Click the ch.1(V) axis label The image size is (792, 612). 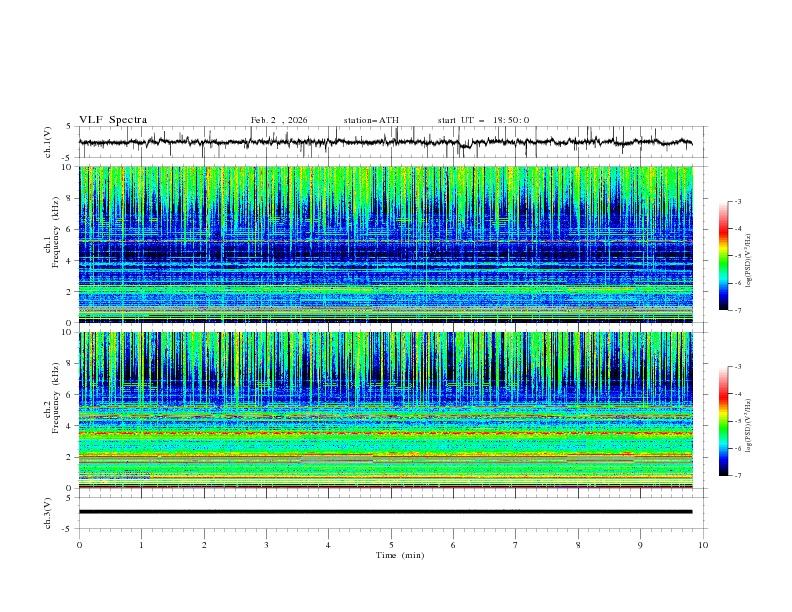click(49, 142)
